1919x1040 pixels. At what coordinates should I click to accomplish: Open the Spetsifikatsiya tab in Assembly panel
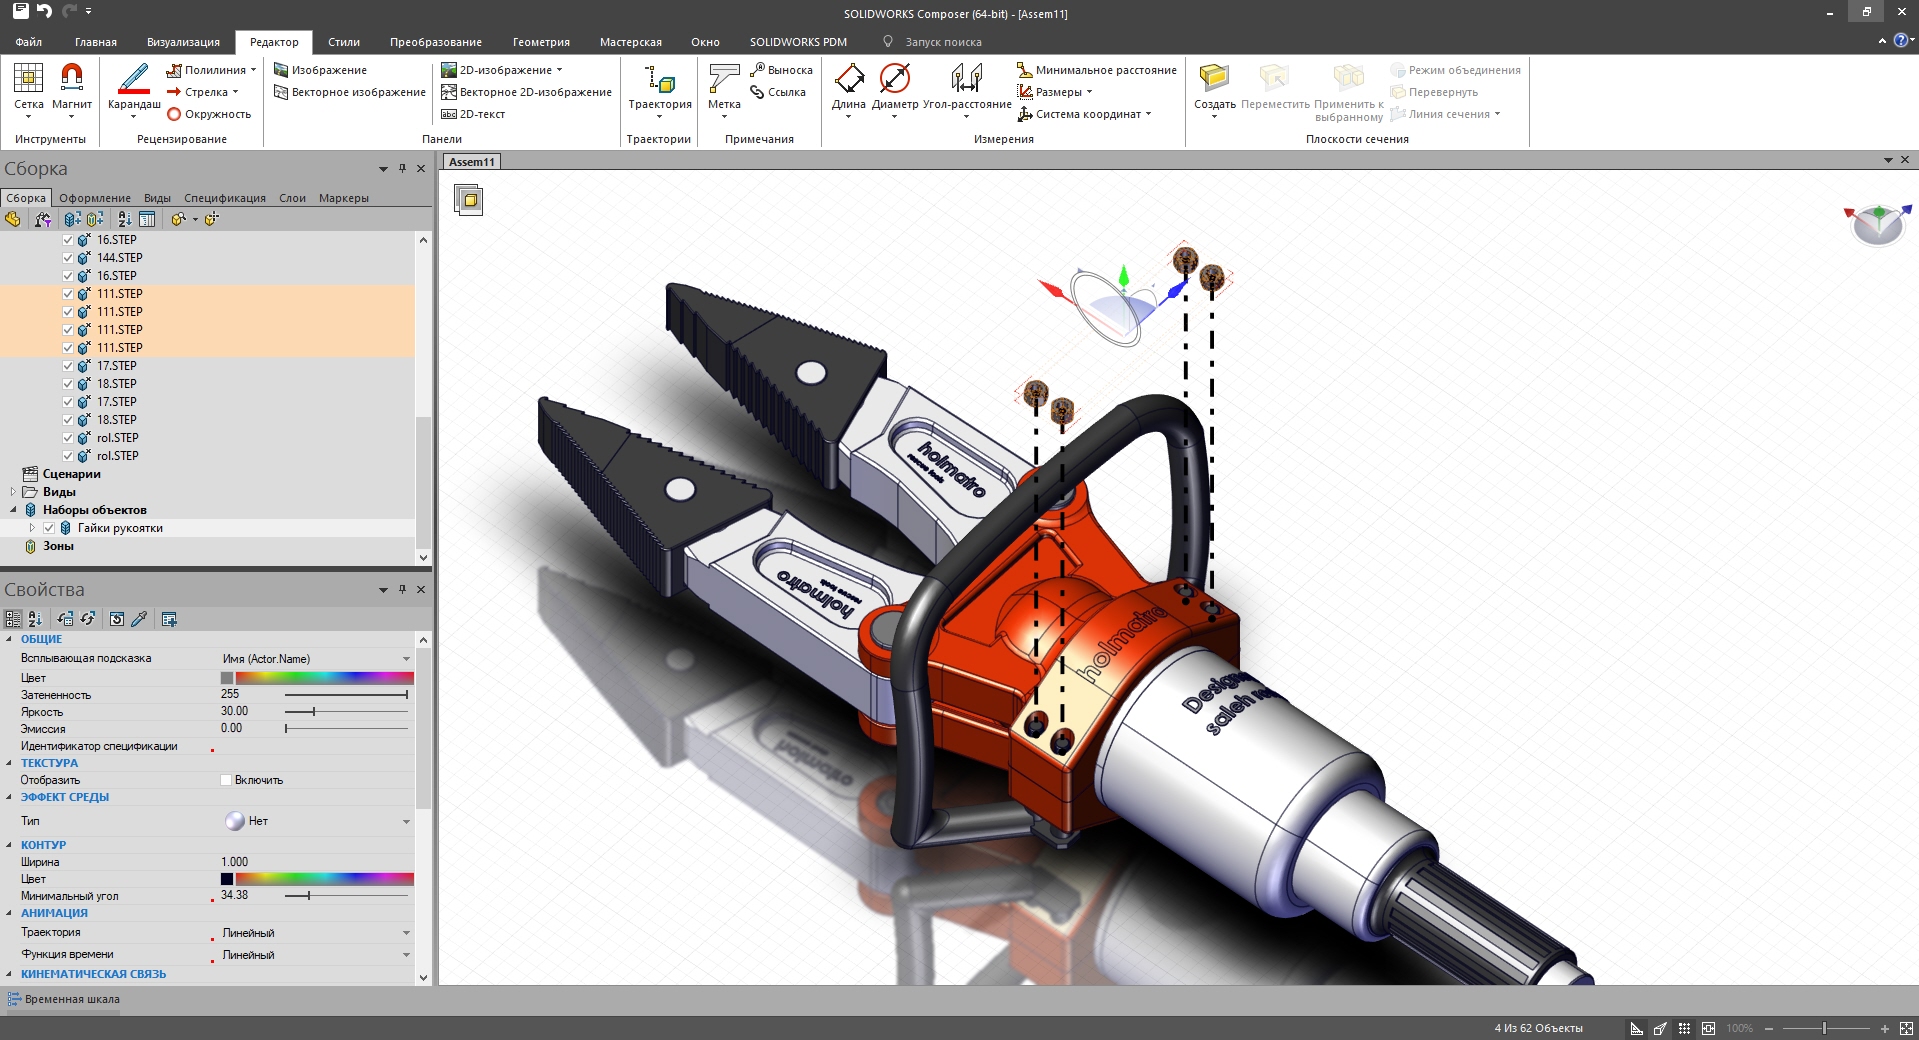coord(226,198)
